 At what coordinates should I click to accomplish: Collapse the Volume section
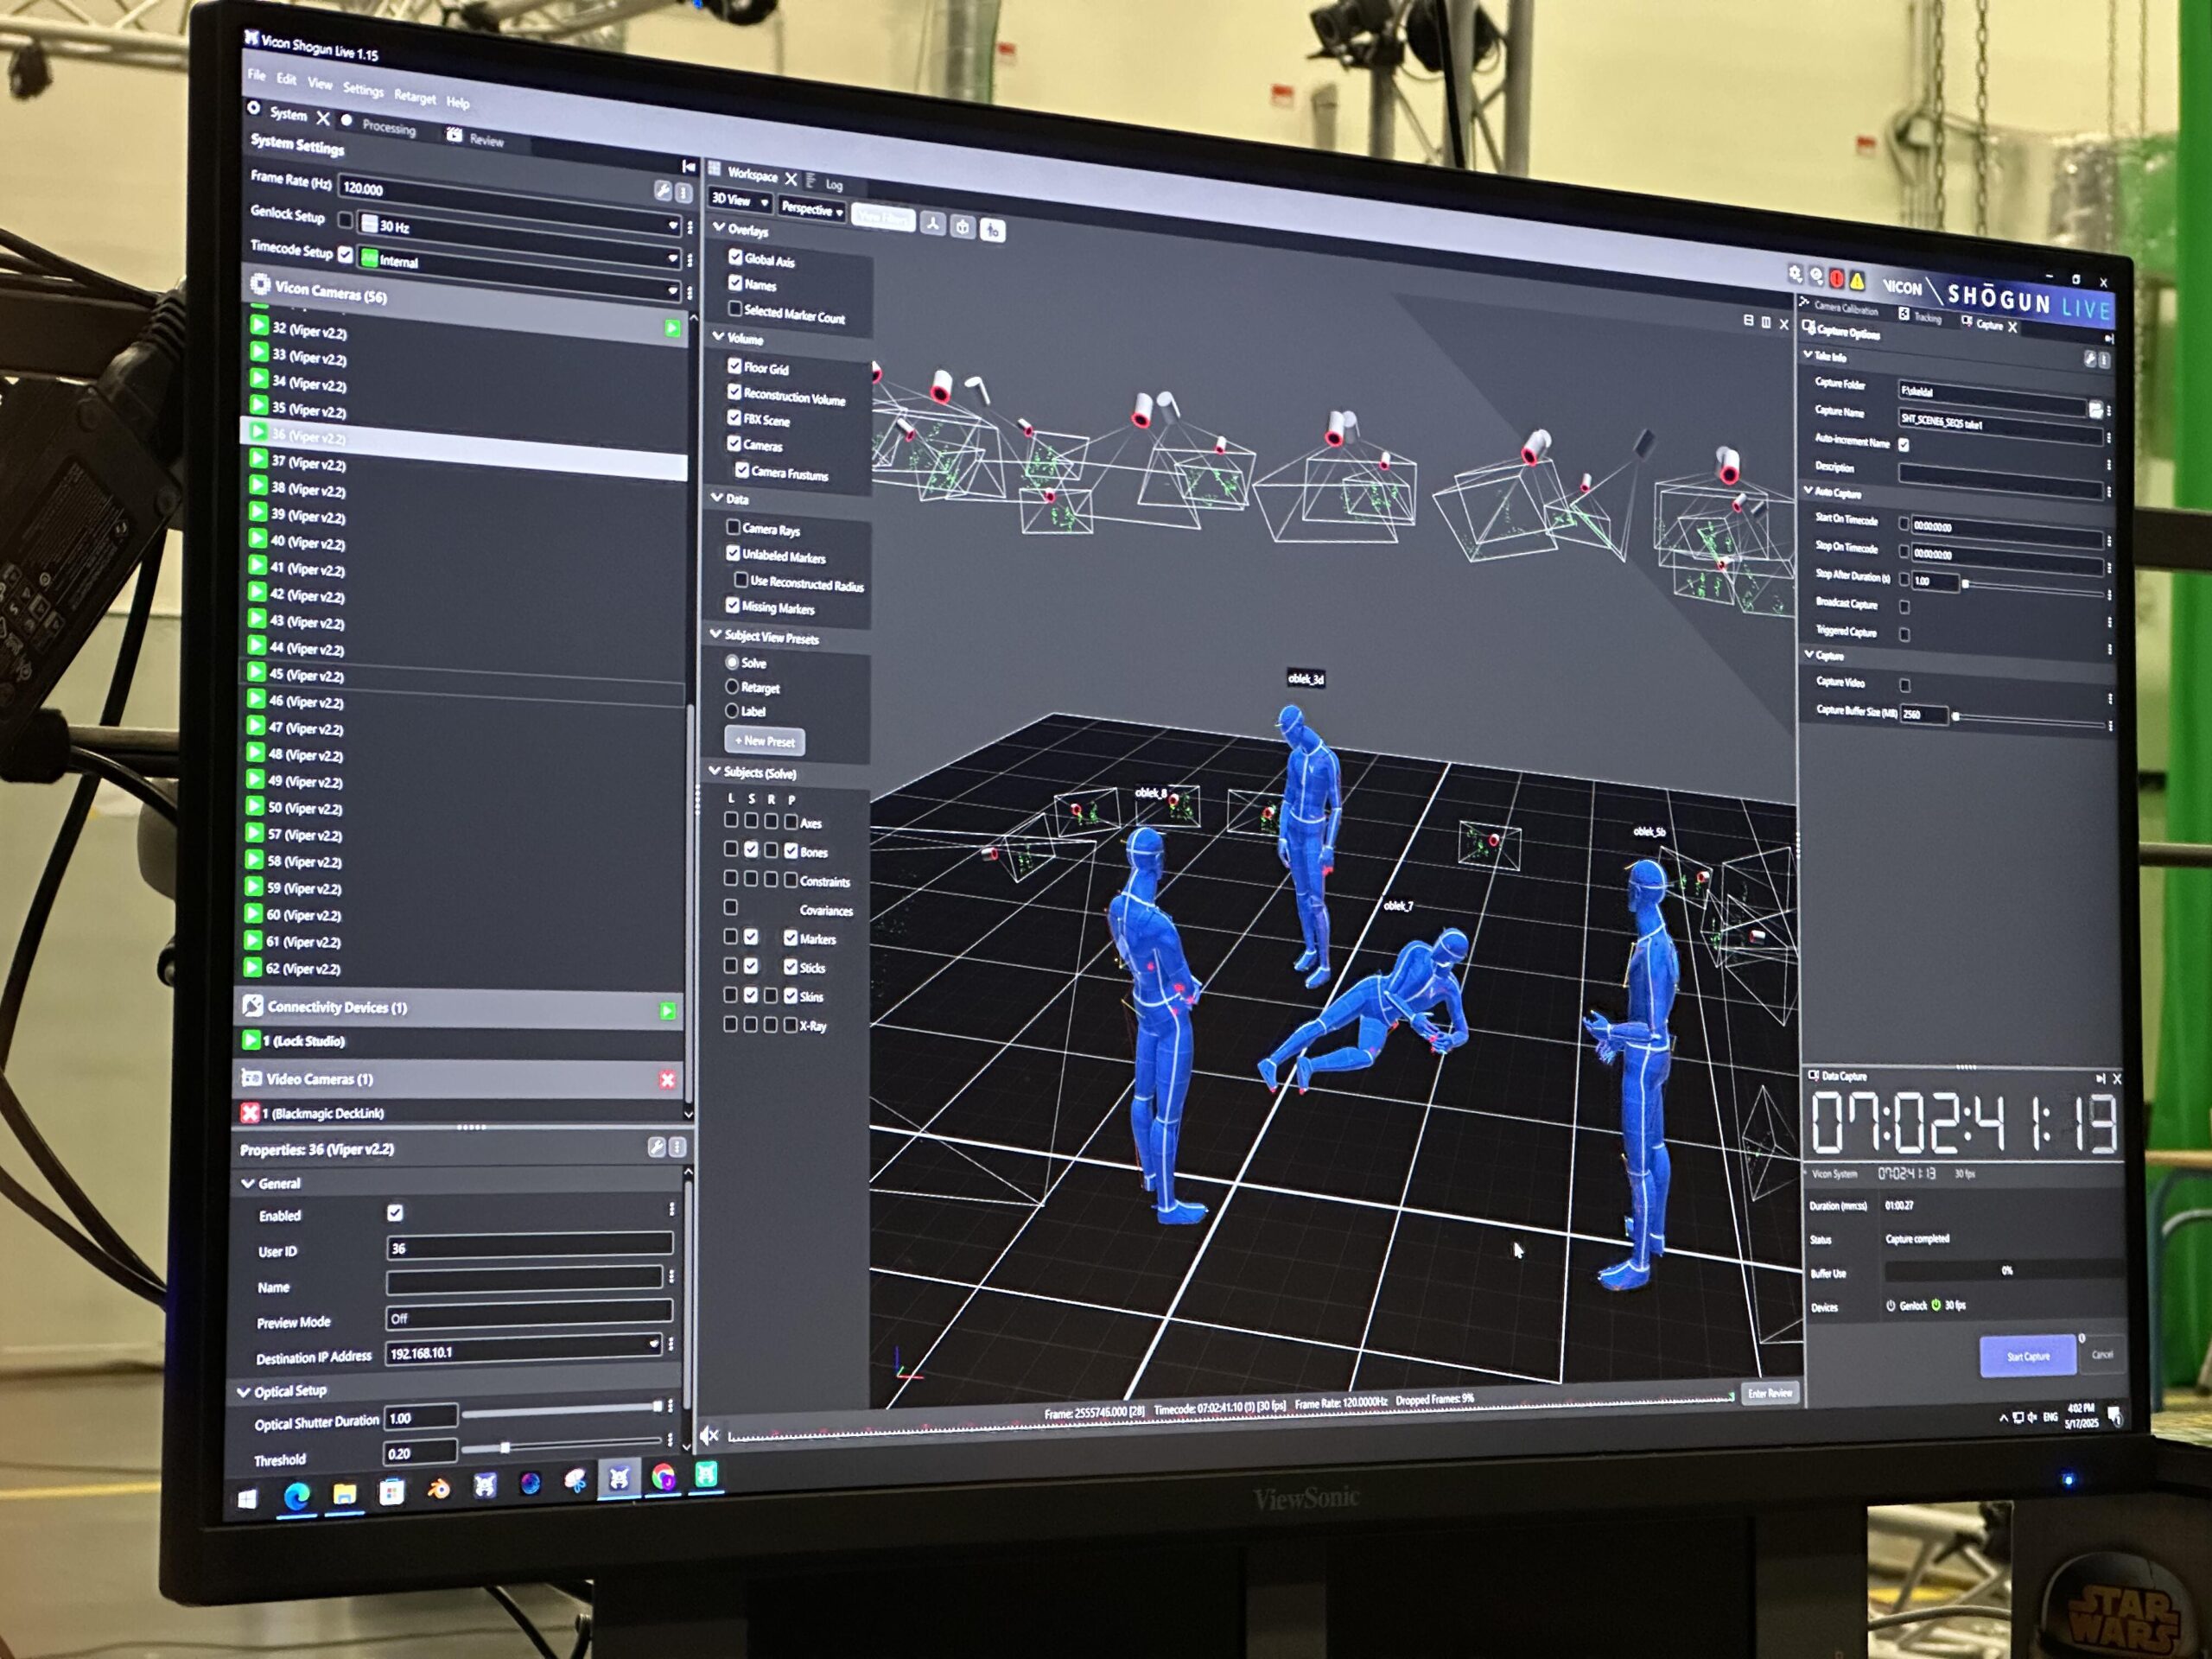pos(718,337)
